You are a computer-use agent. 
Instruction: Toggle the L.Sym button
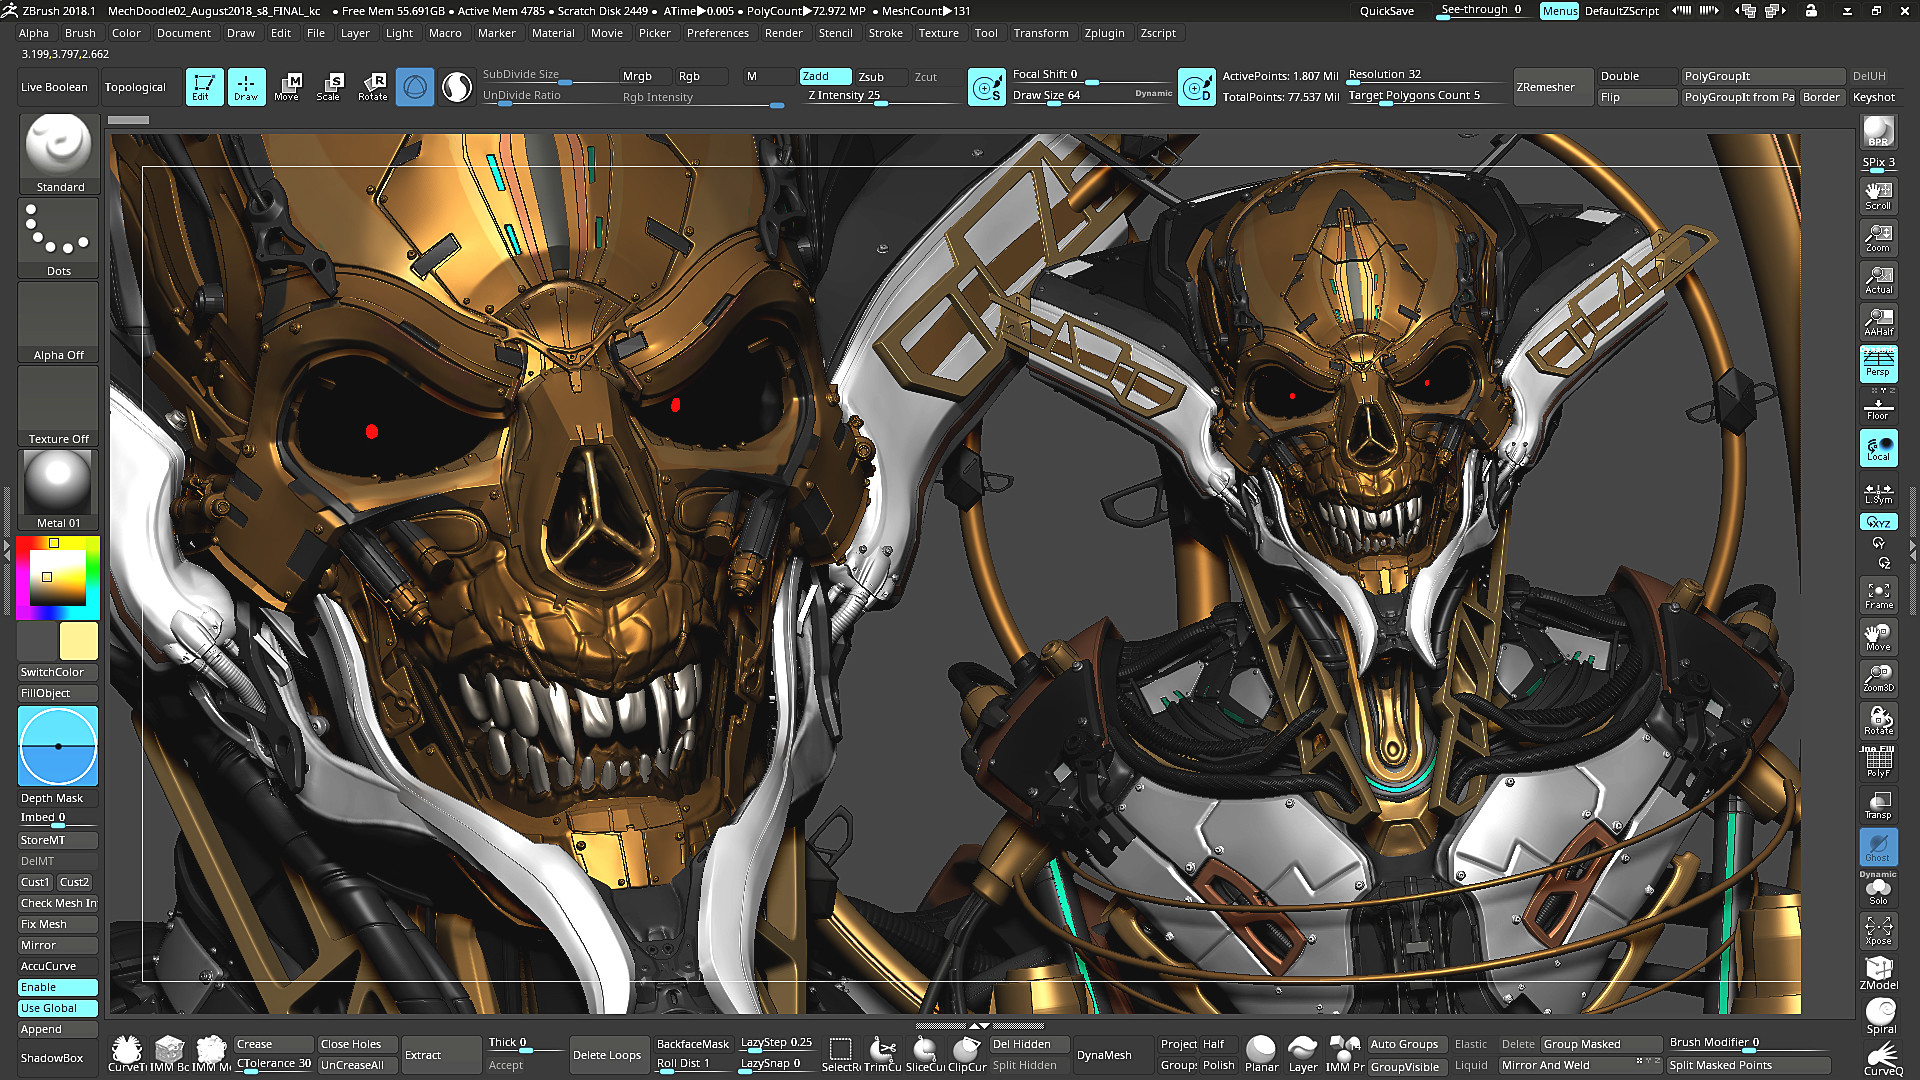tap(1878, 494)
